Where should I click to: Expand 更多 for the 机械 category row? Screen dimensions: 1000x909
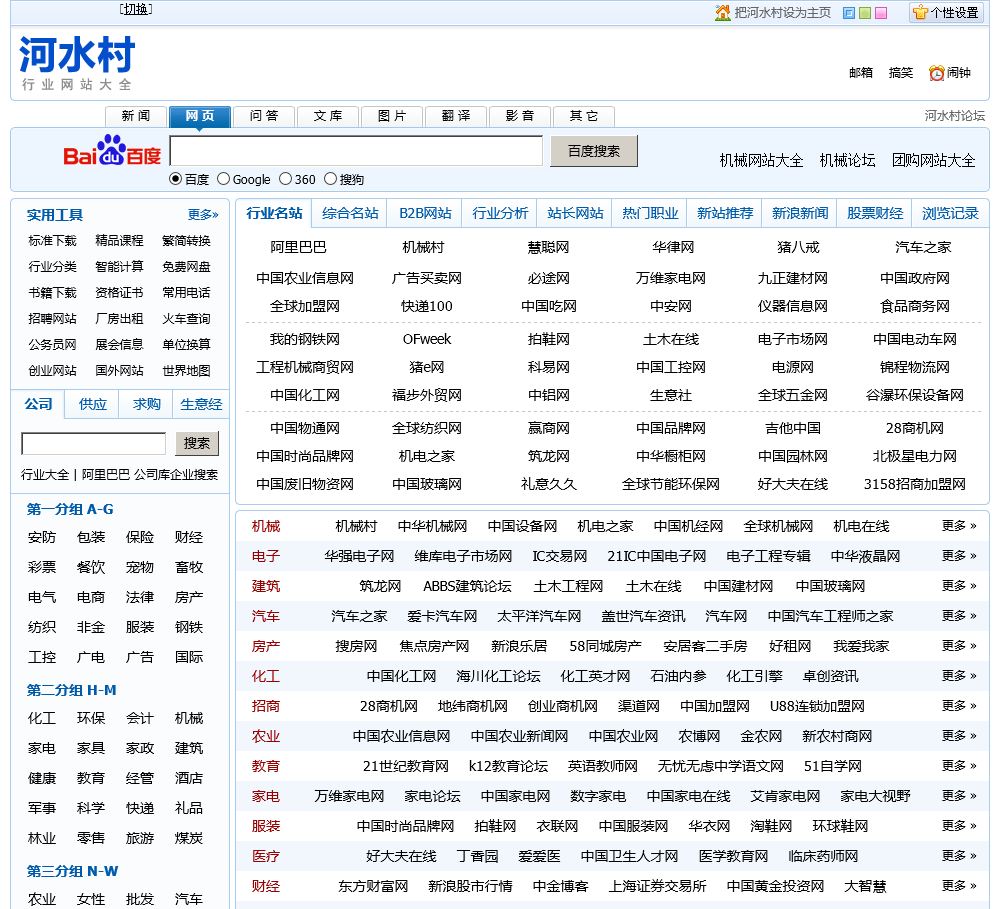tap(959, 526)
